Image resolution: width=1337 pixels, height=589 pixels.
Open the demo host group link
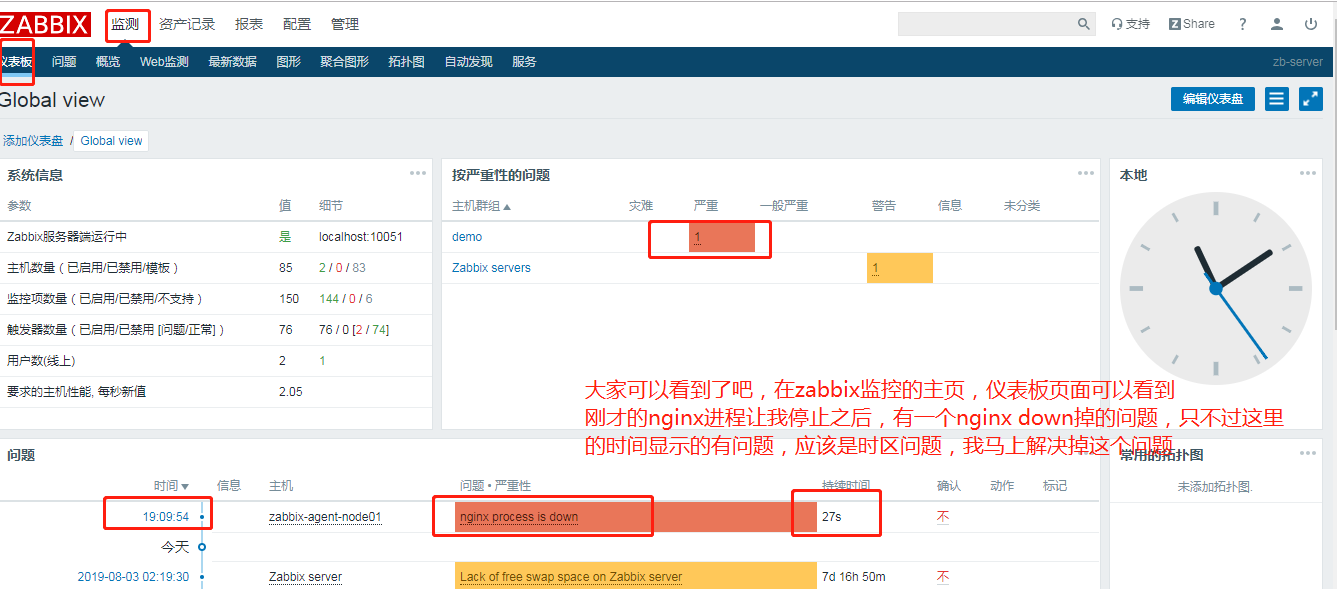tap(467, 237)
